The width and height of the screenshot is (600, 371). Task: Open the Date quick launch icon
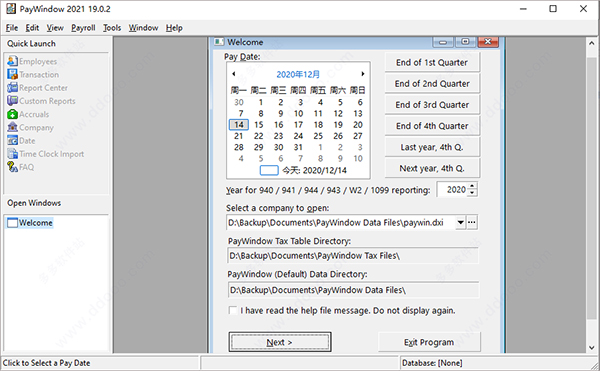click(13, 140)
